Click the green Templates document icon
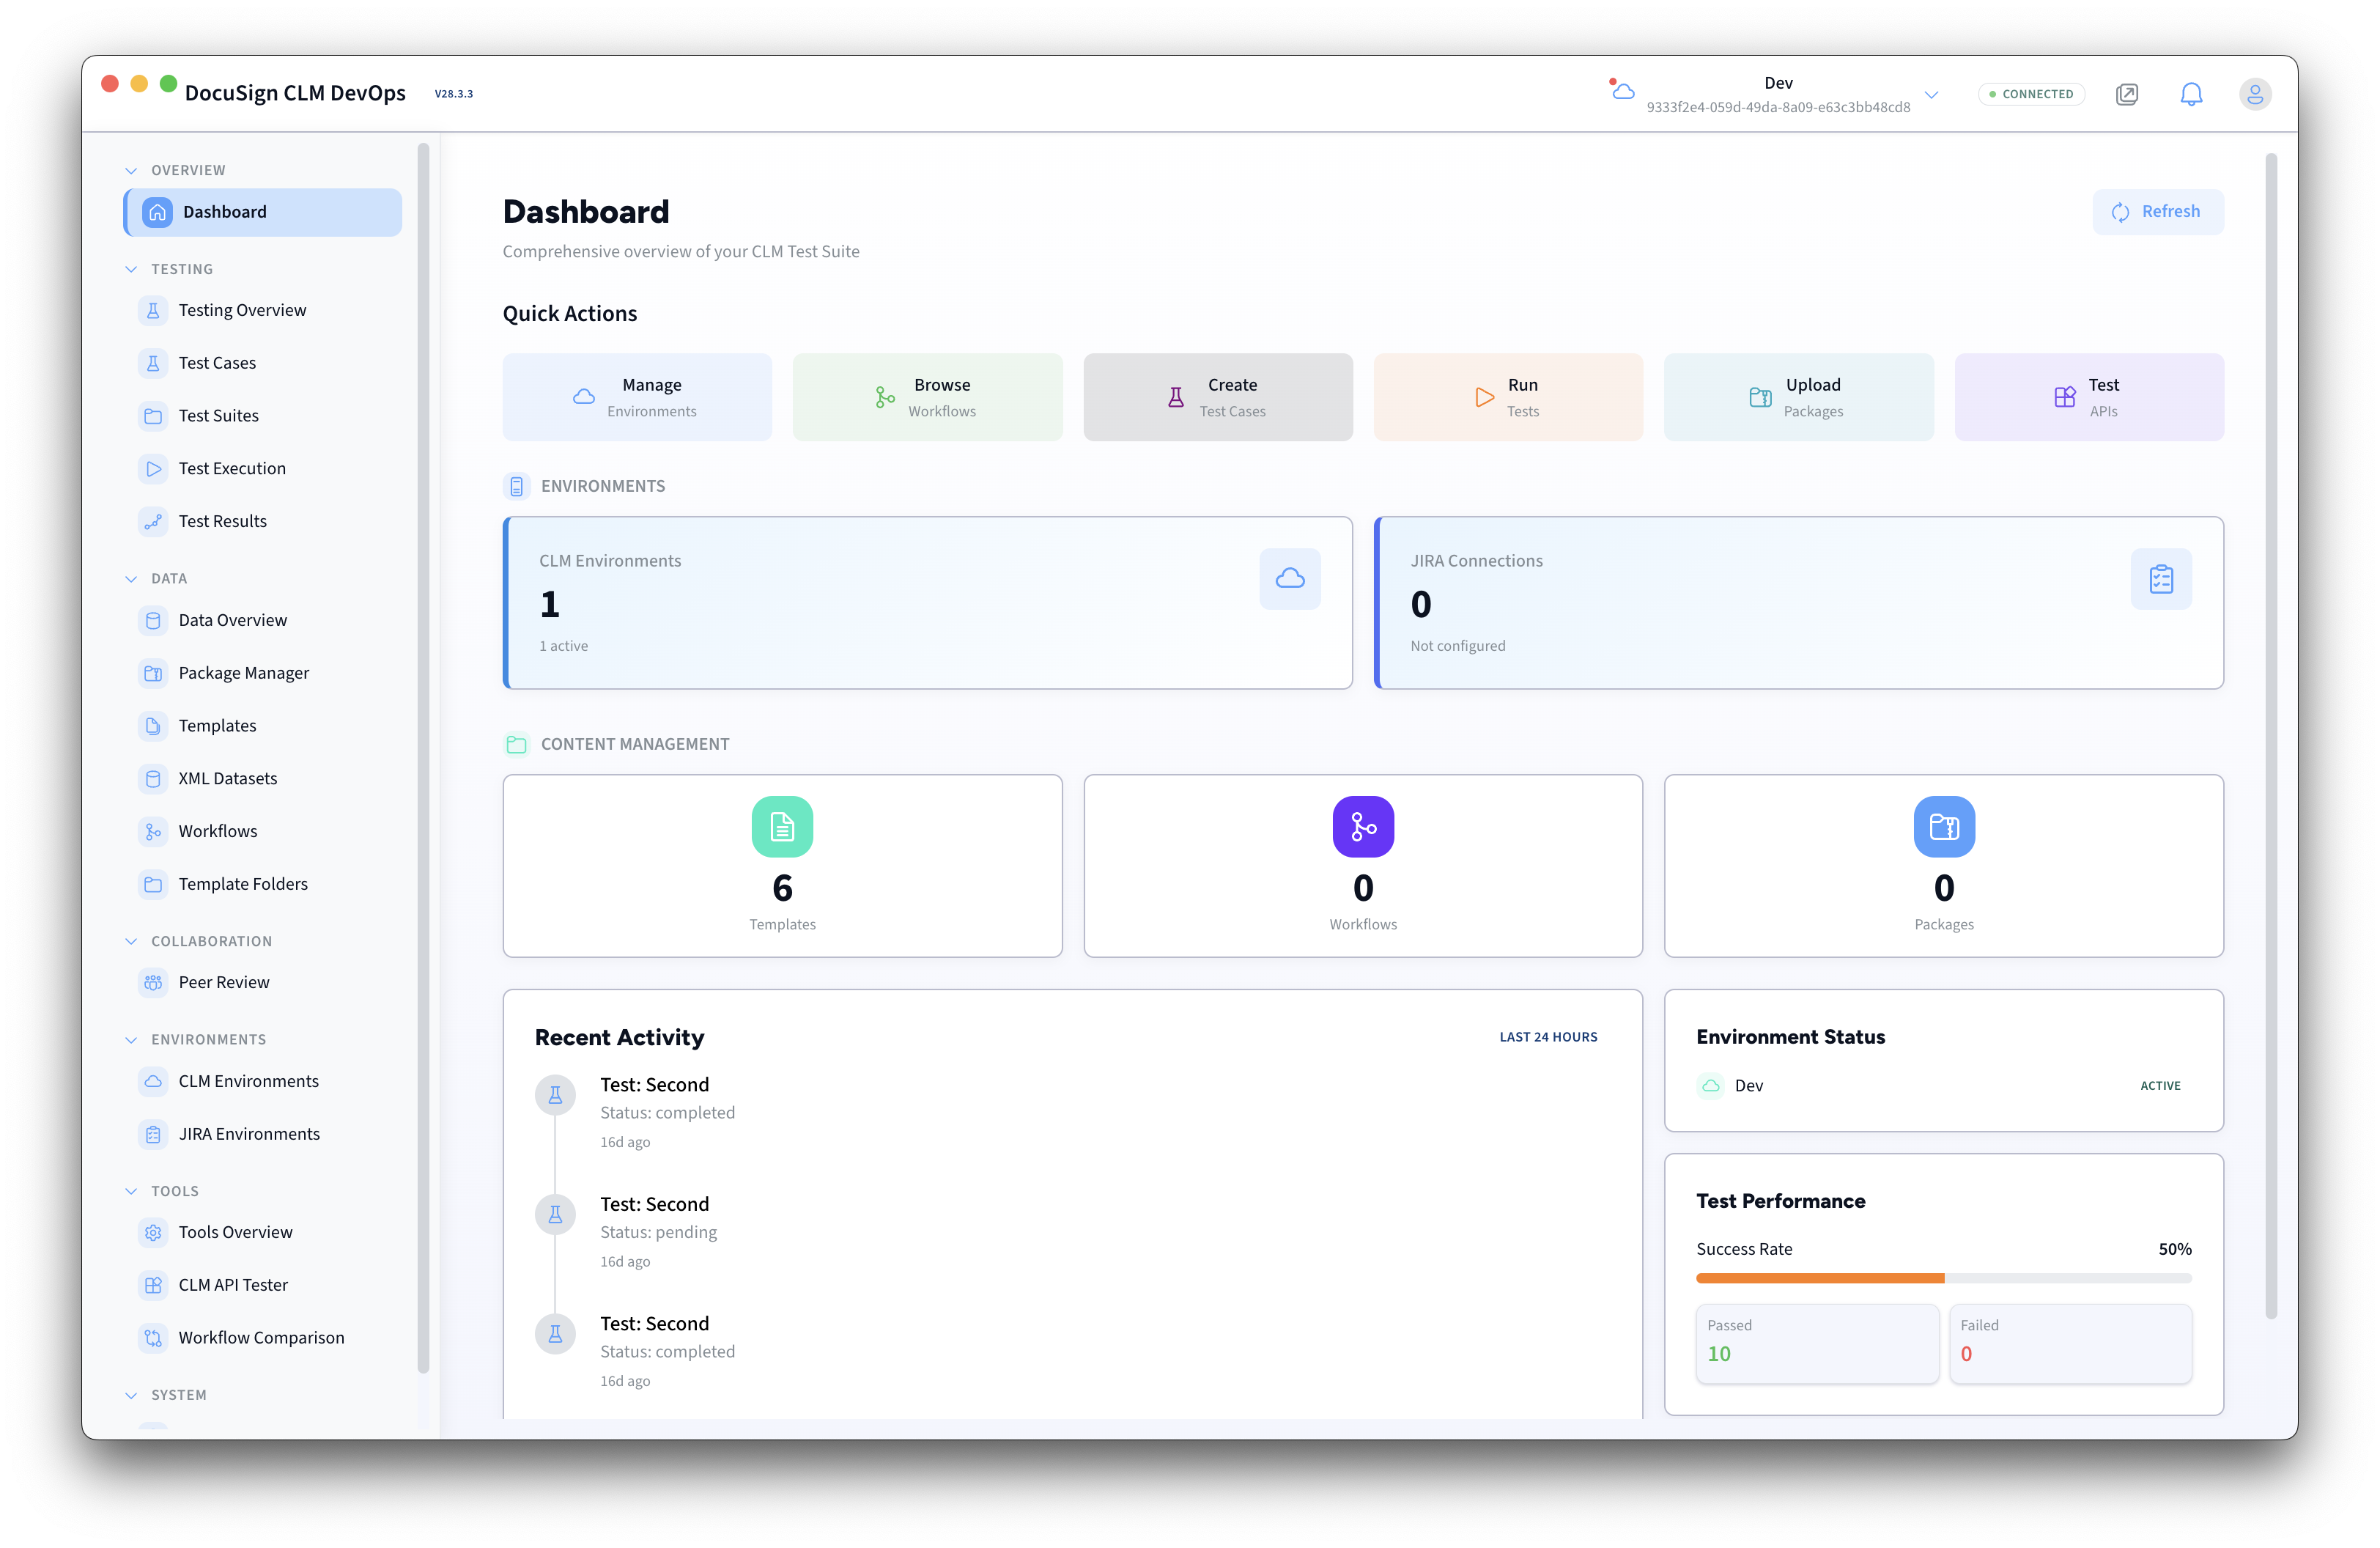This screenshot has width=2380, height=1548. pos(782,826)
